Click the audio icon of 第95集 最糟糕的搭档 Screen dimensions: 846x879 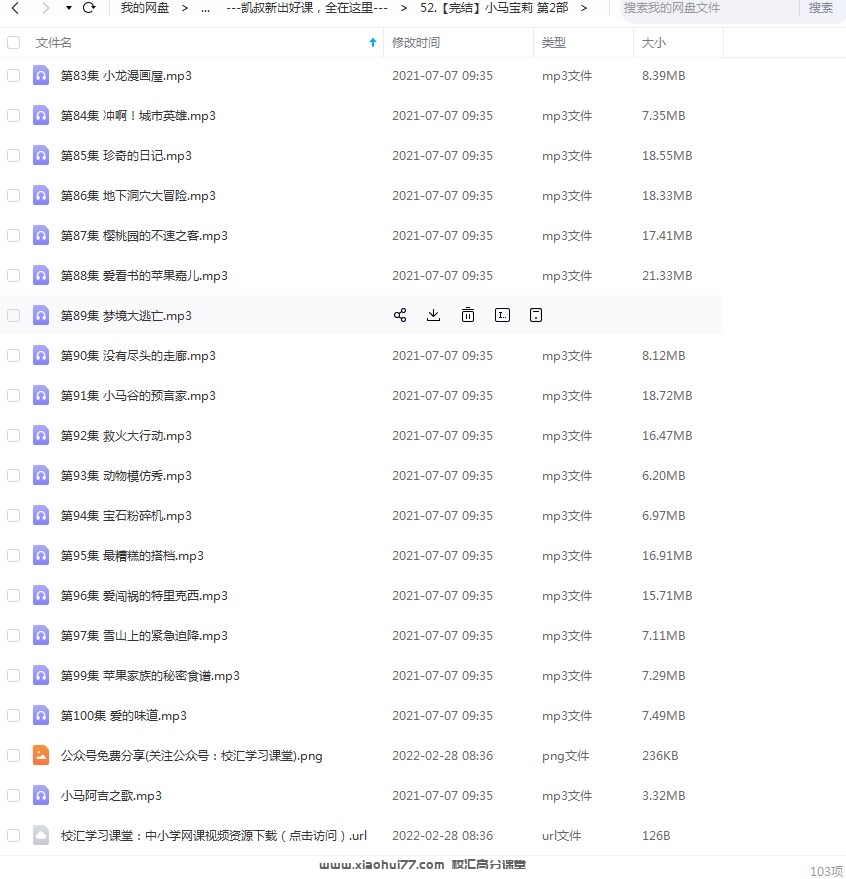pos(41,556)
